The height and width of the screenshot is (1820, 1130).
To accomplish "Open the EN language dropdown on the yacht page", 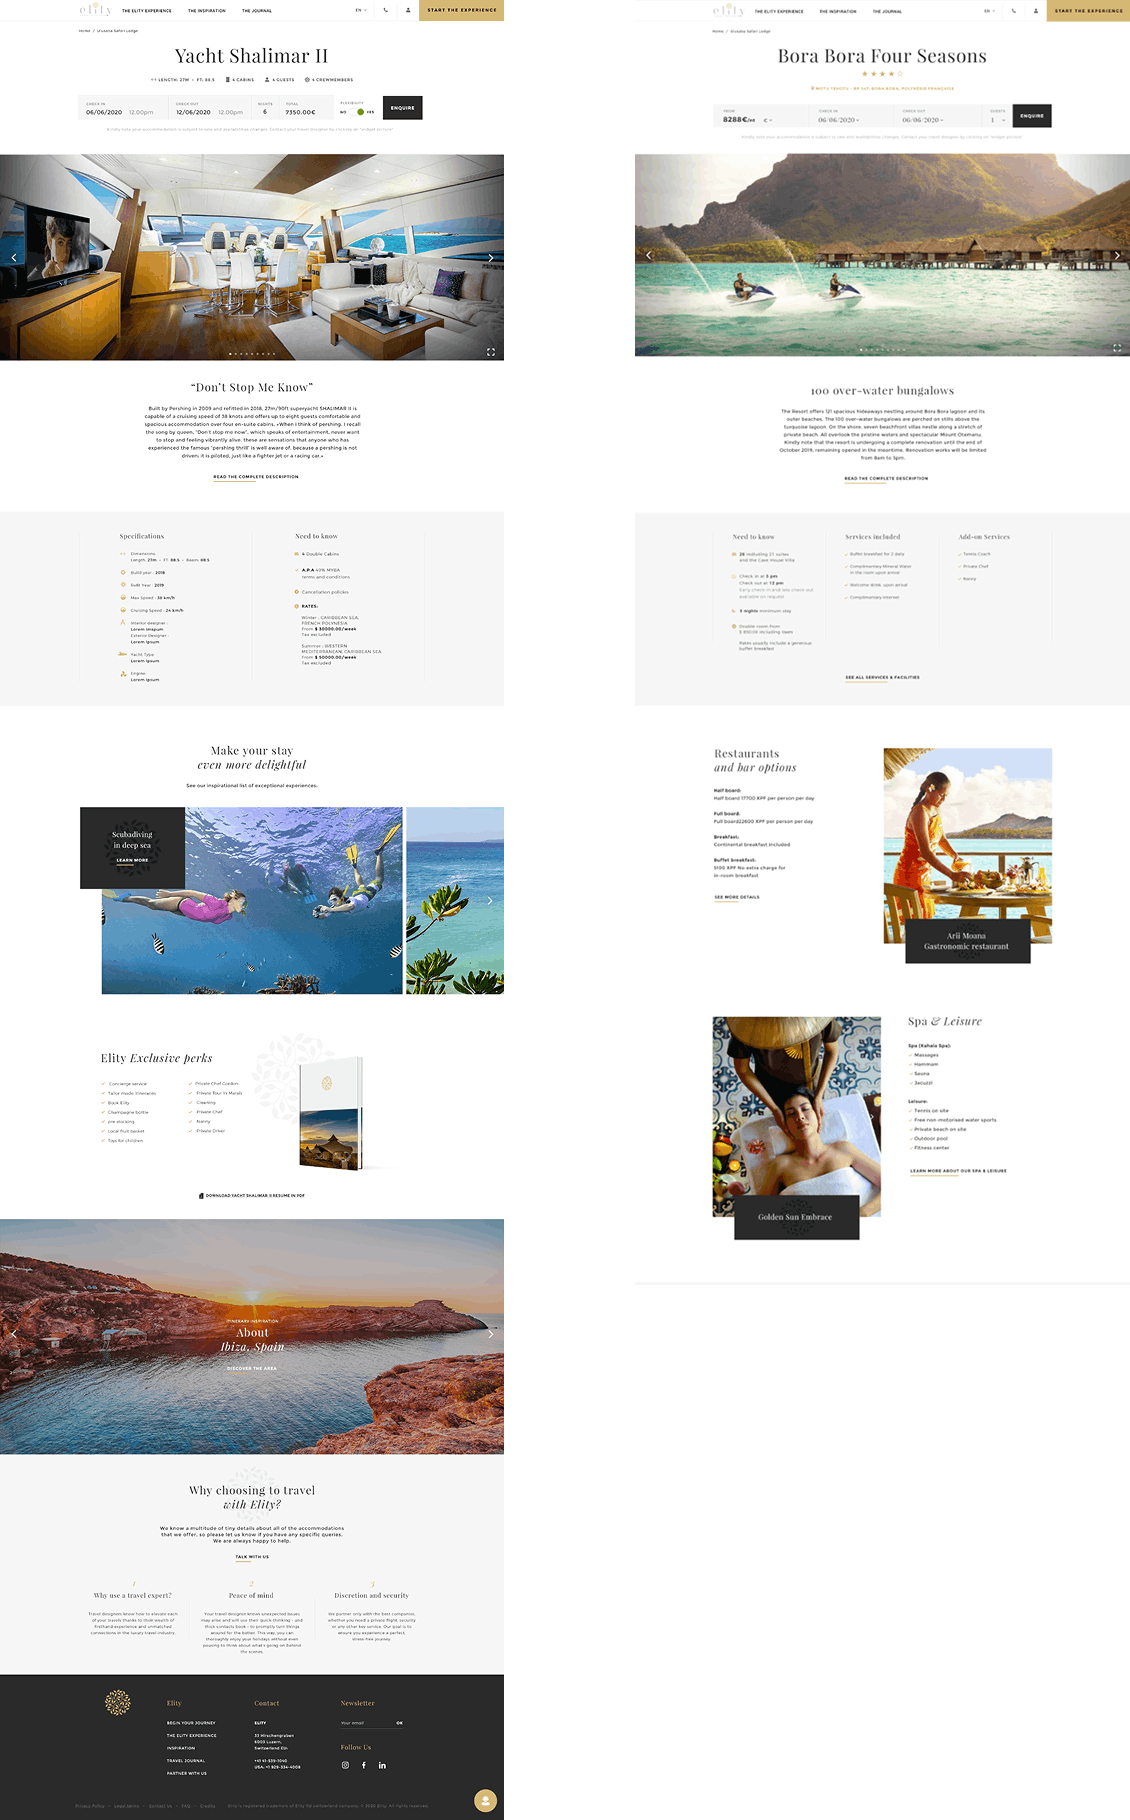I will point(361,10).
